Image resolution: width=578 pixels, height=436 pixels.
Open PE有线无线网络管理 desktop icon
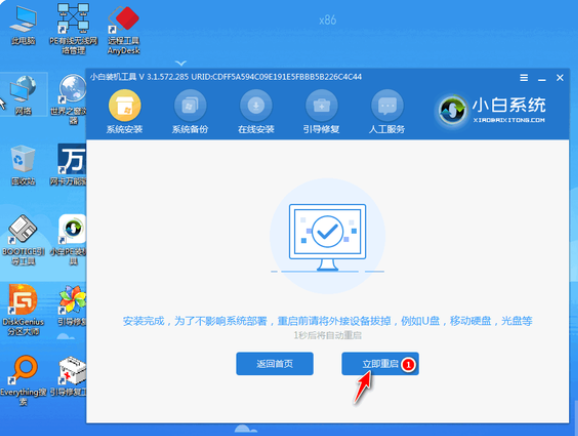tap(73, 29)
